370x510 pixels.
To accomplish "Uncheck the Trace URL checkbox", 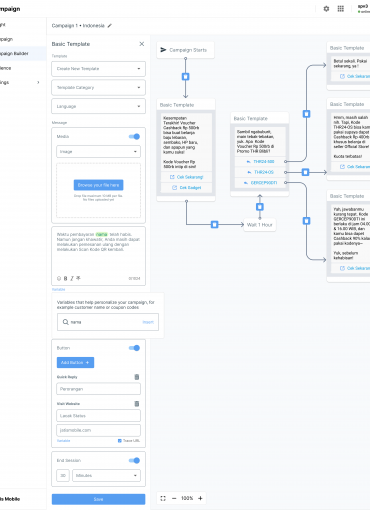I will (x=120, y=441).
